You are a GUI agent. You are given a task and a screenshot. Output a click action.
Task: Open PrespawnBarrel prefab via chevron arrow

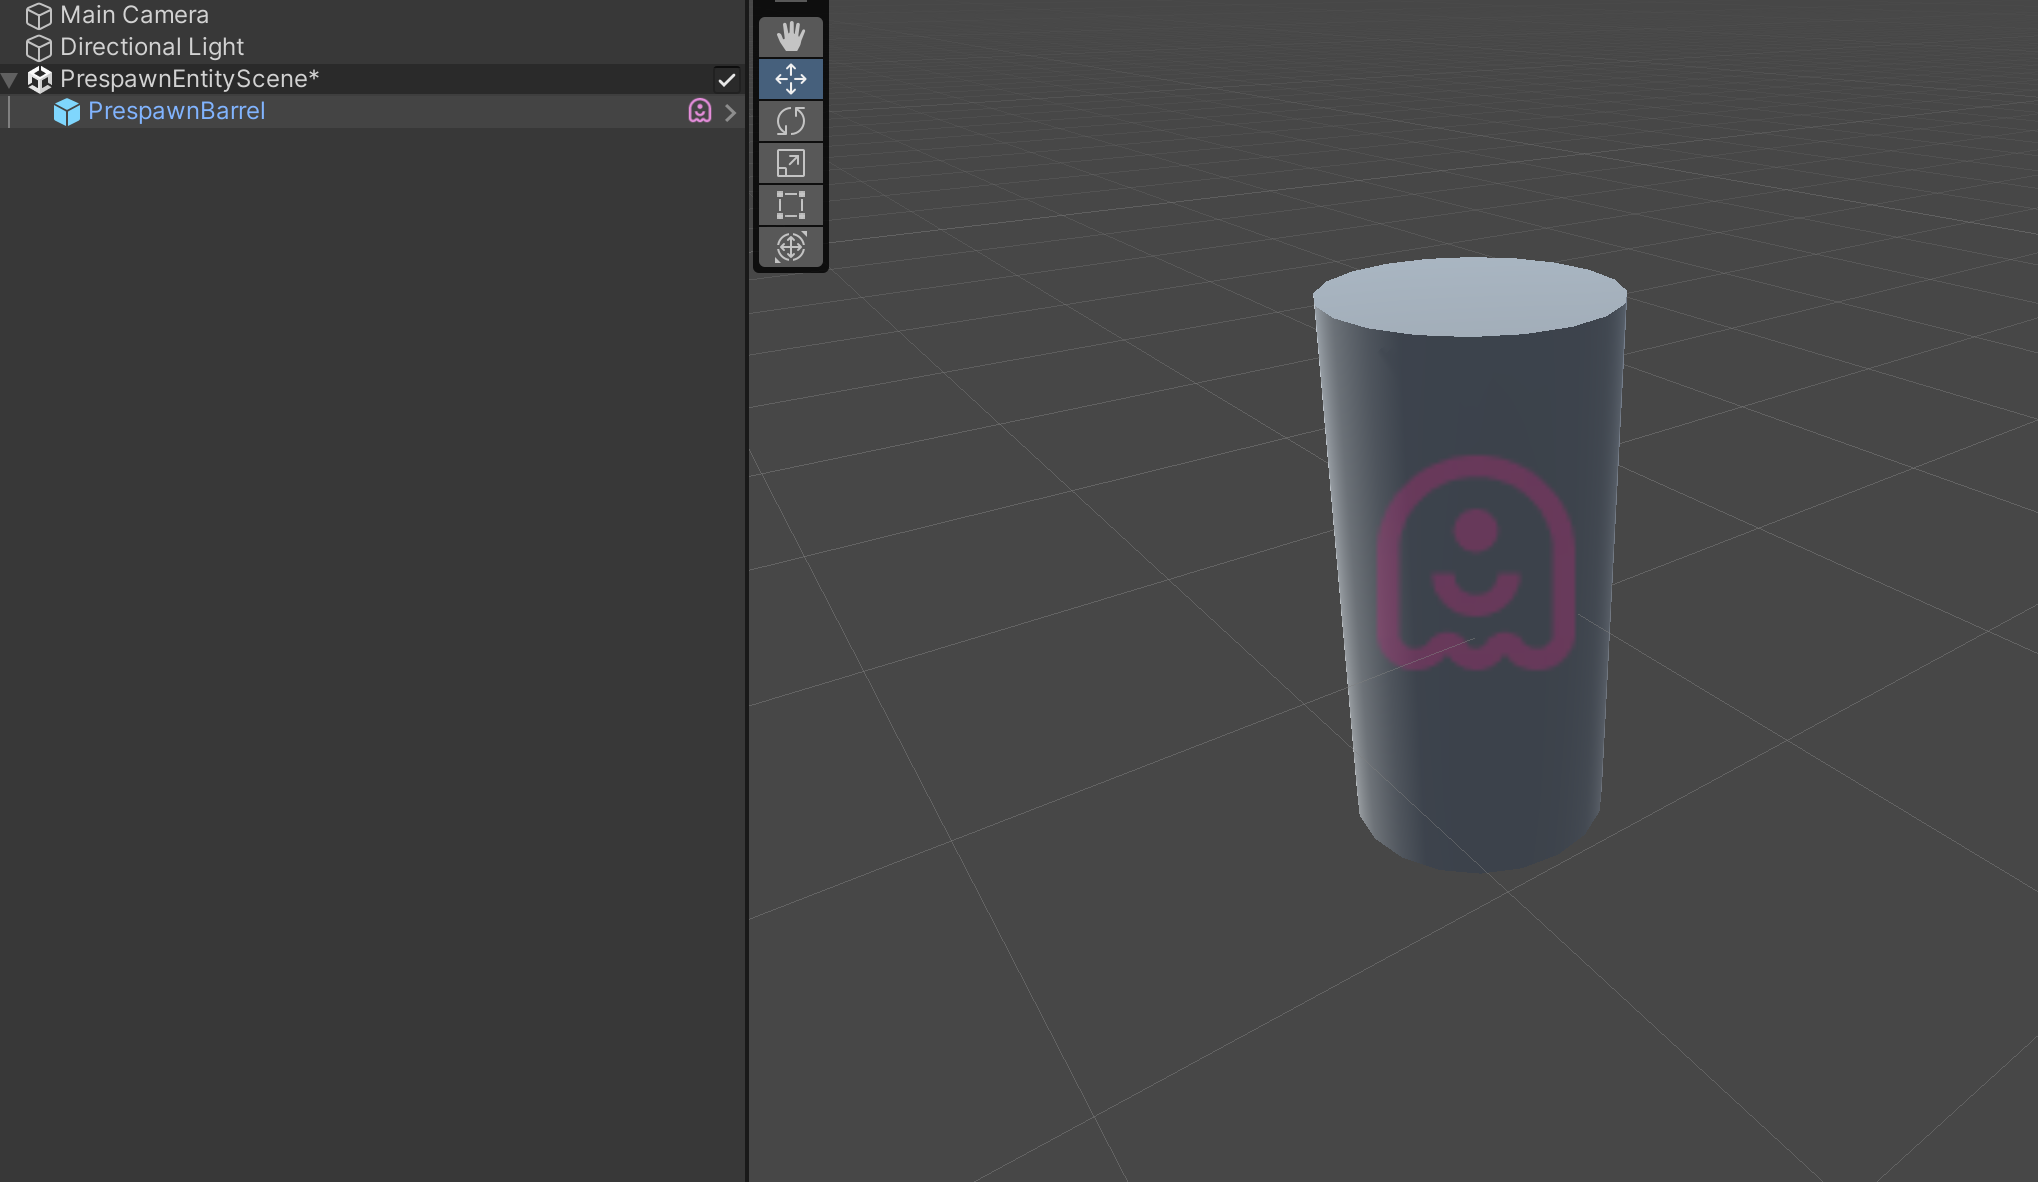tap(731, 112)
